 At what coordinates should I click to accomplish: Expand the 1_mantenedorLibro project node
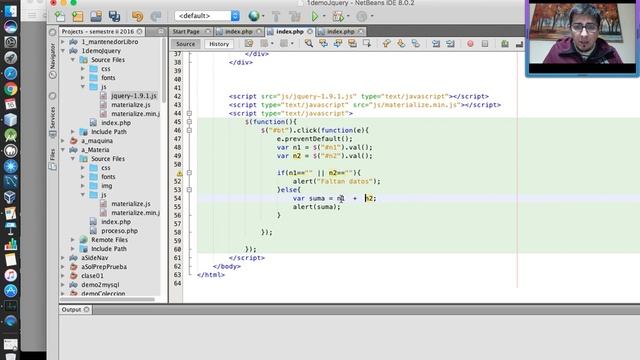click(63, 42)
